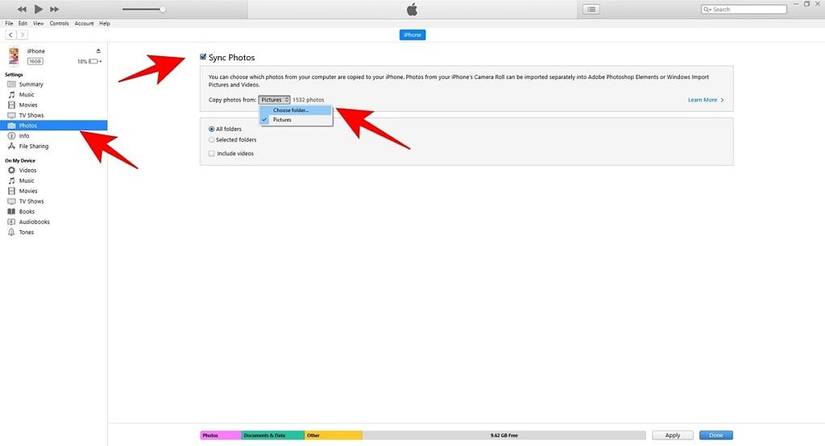Open the list view icon near search

[591, 9]
